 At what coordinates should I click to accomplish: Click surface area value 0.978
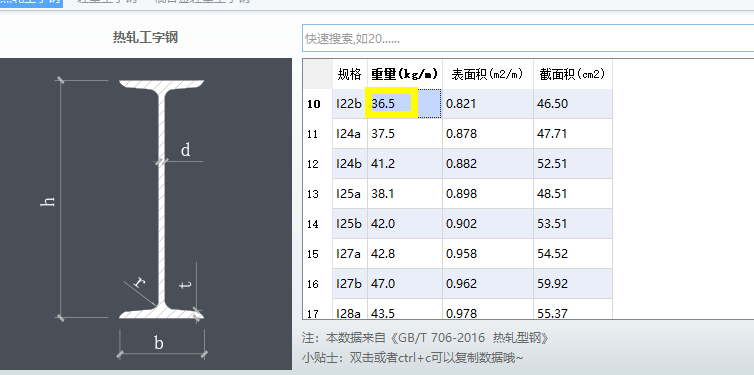tap(488, 309)
